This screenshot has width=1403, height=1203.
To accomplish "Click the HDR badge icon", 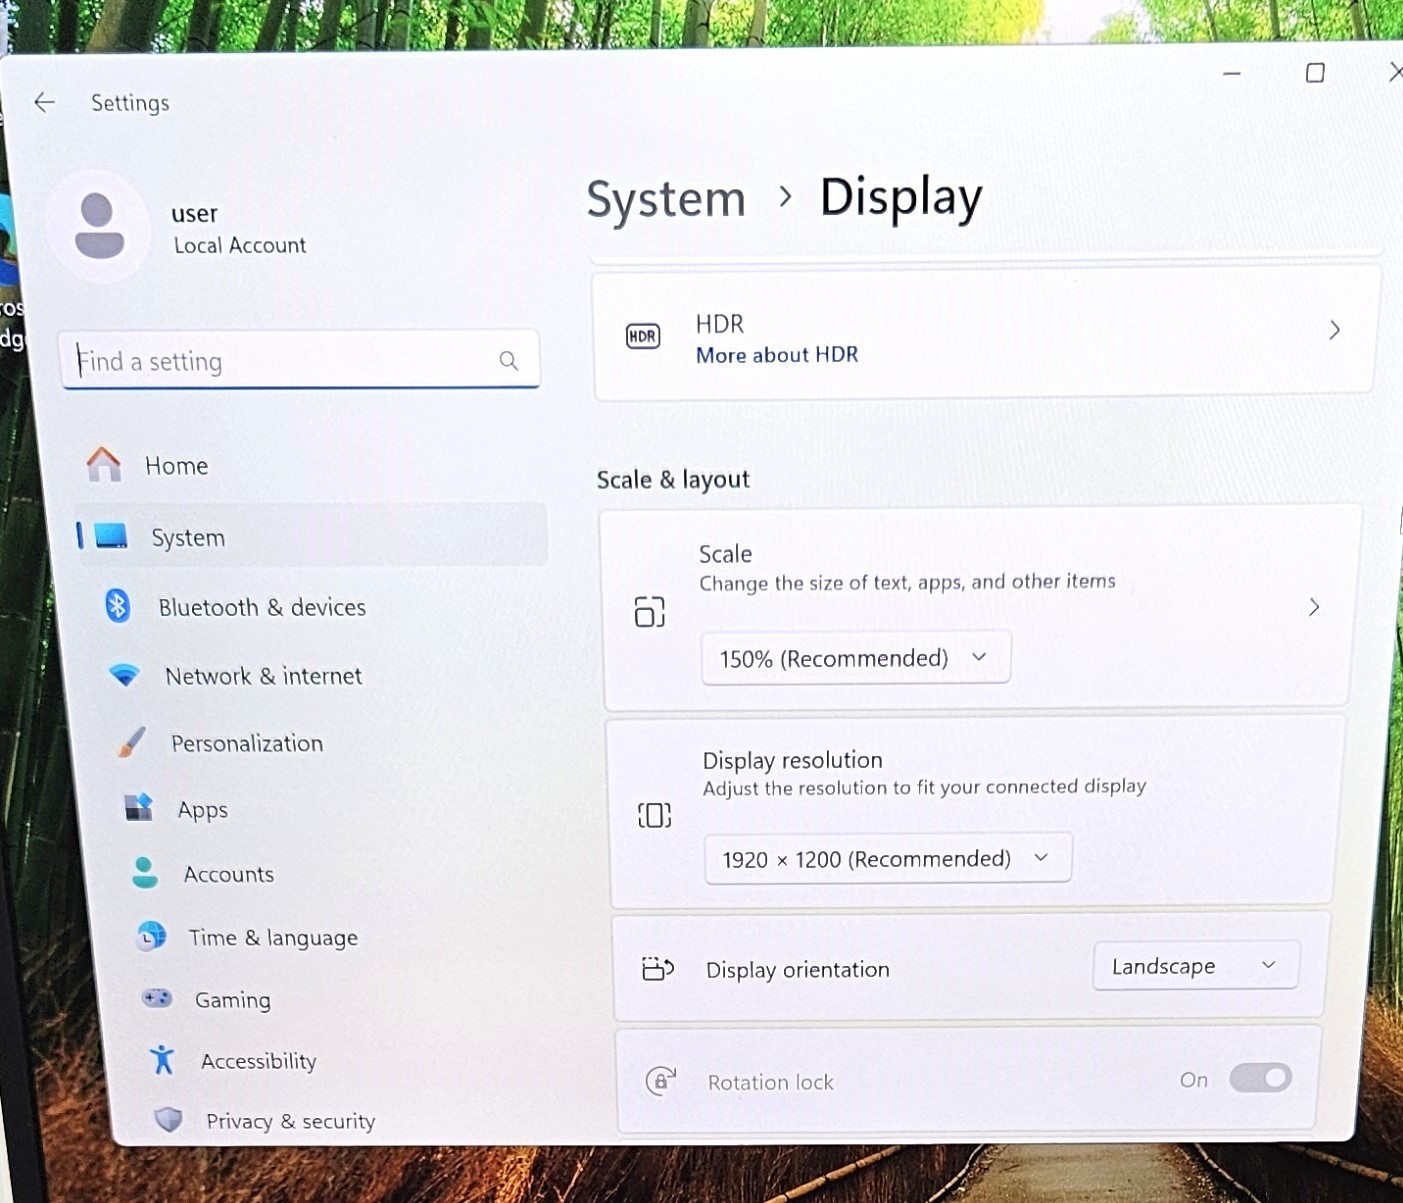I will (643, 336).
